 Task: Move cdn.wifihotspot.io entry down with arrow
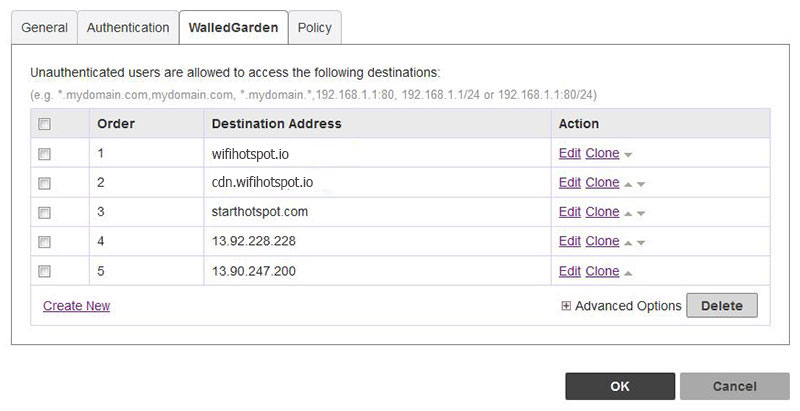coord(641,184)
